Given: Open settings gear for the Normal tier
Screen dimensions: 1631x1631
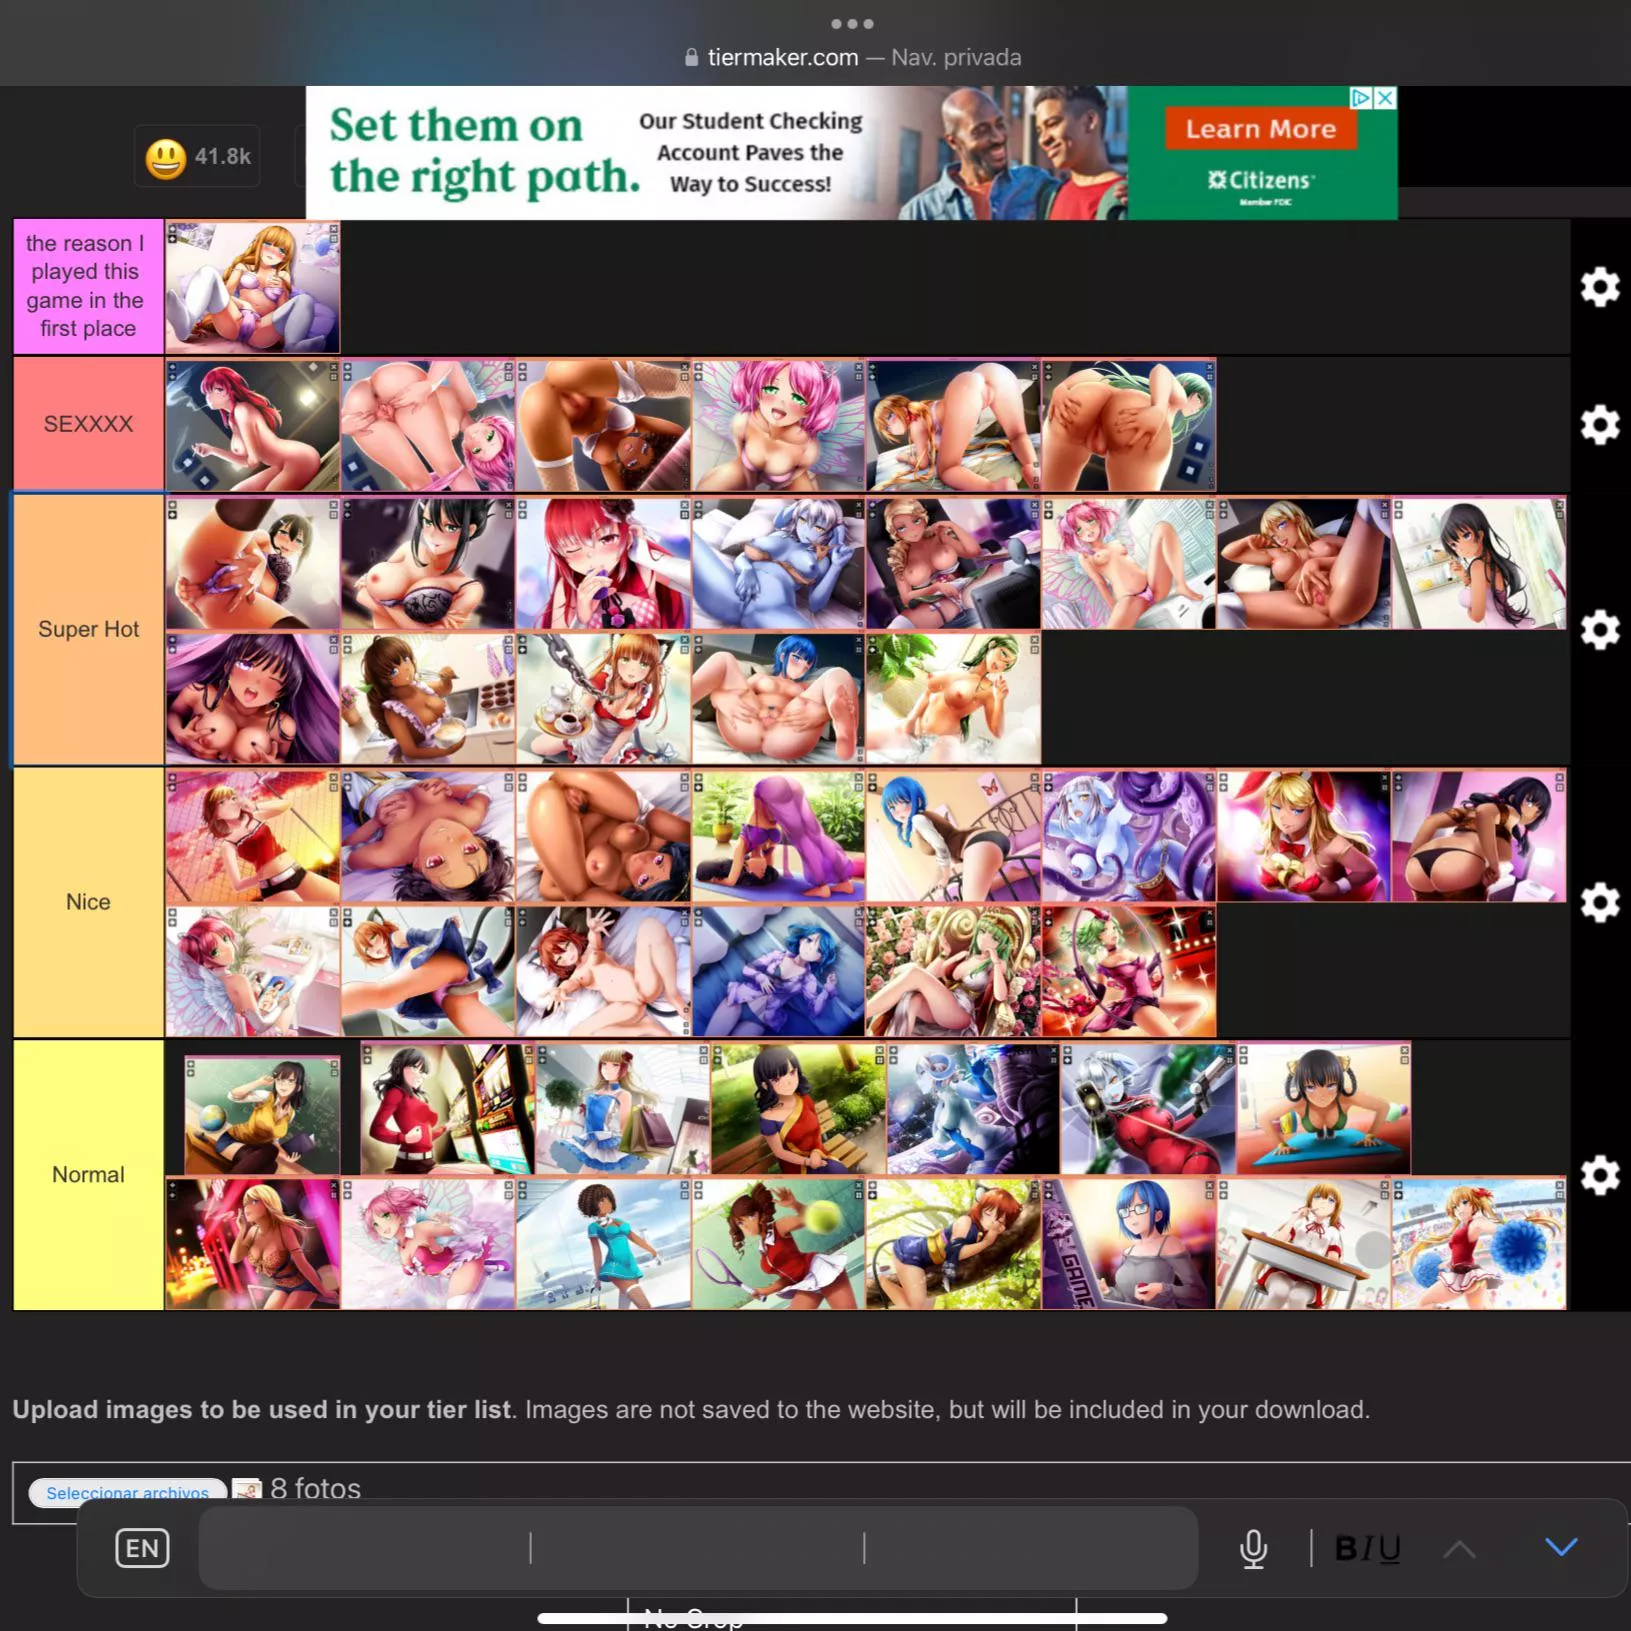Looking at the screenshot, I should pyautogui.click(x=1601, y=1175).
